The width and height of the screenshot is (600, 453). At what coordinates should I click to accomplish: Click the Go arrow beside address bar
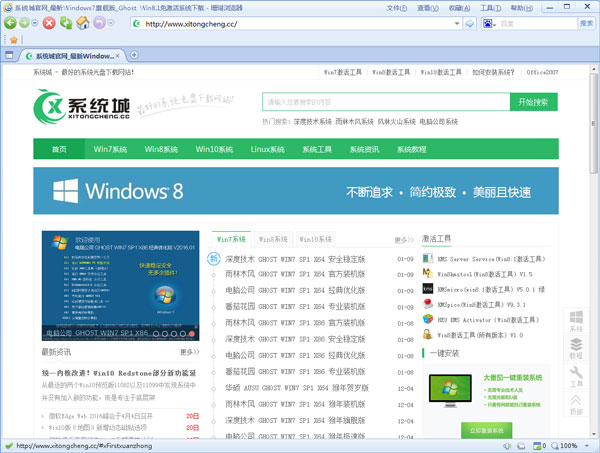tap(470, 24)
